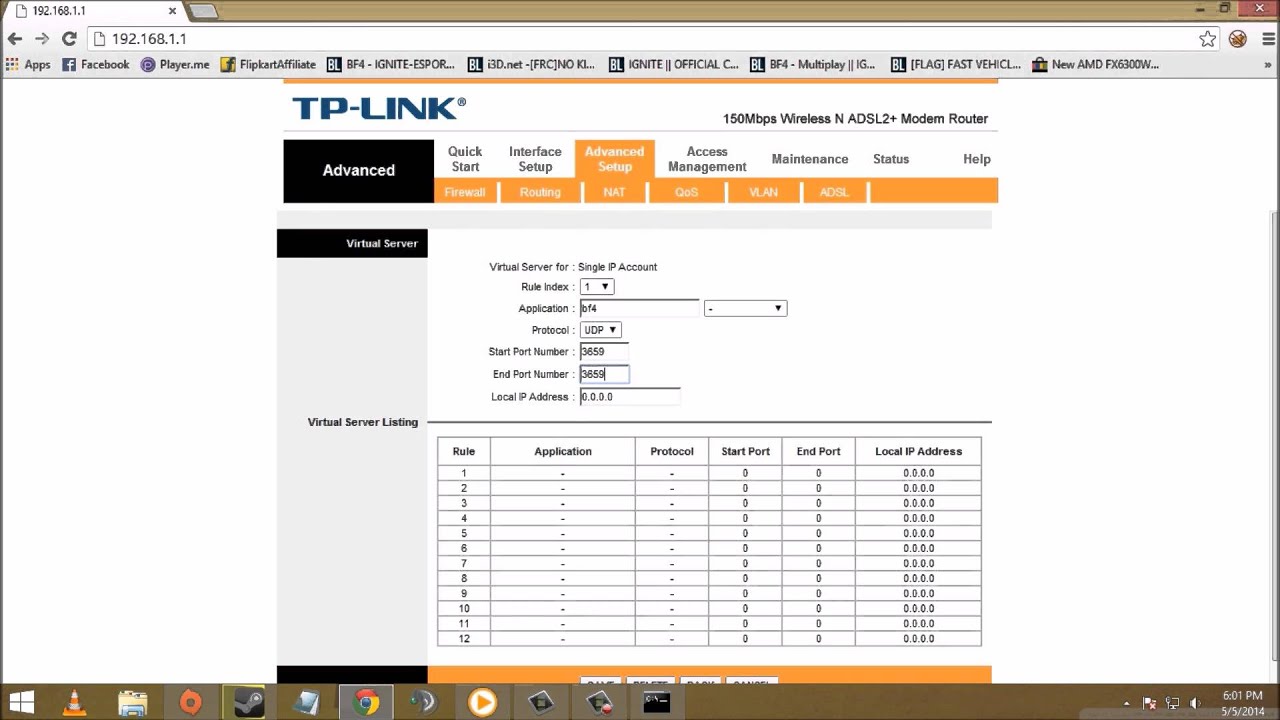Show hidden system tray icons
The image size is (1280, 720).
[x=1127, y=703]
